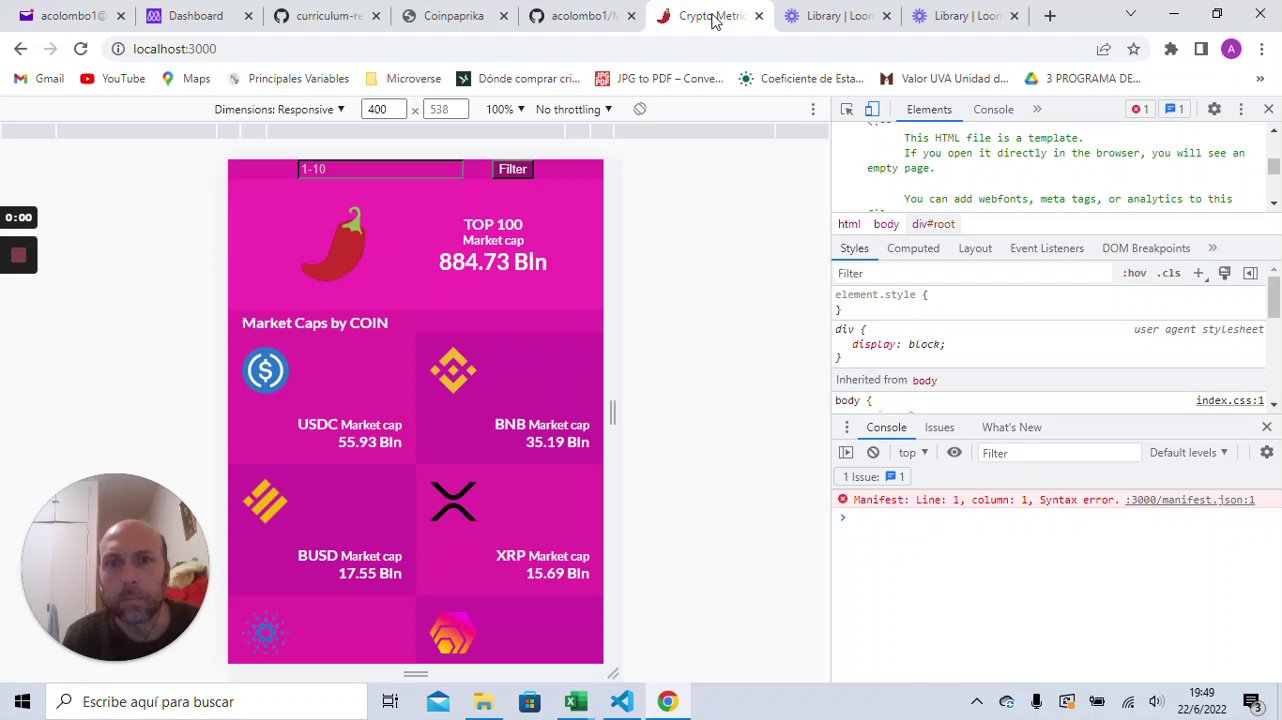Click the 1-10 filter input field
The height and width of the screenshot is (720, 1282).
click(381, 169)
